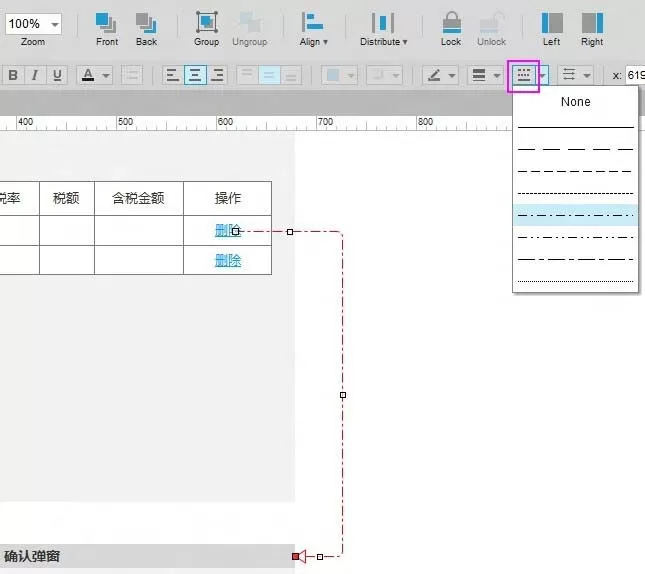Toggle Underline formatting
The height and width of the screenshot is (574, 645).
[x=57, y=75]
